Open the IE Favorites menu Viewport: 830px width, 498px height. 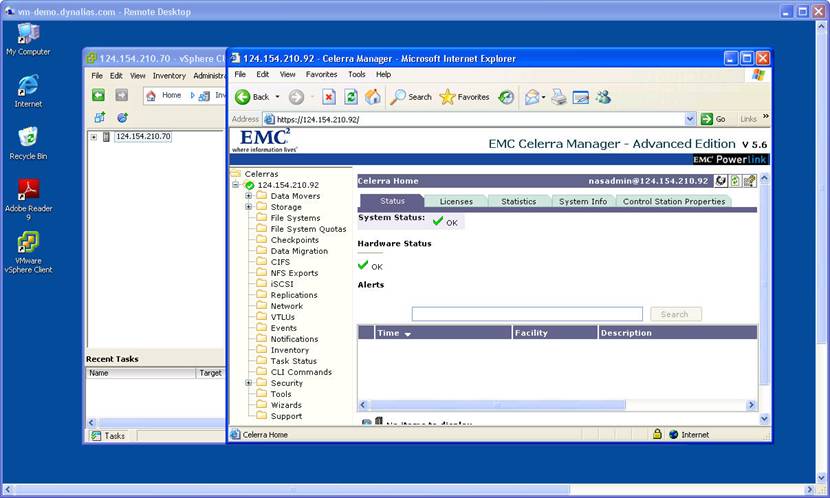[x=321, y=74]
